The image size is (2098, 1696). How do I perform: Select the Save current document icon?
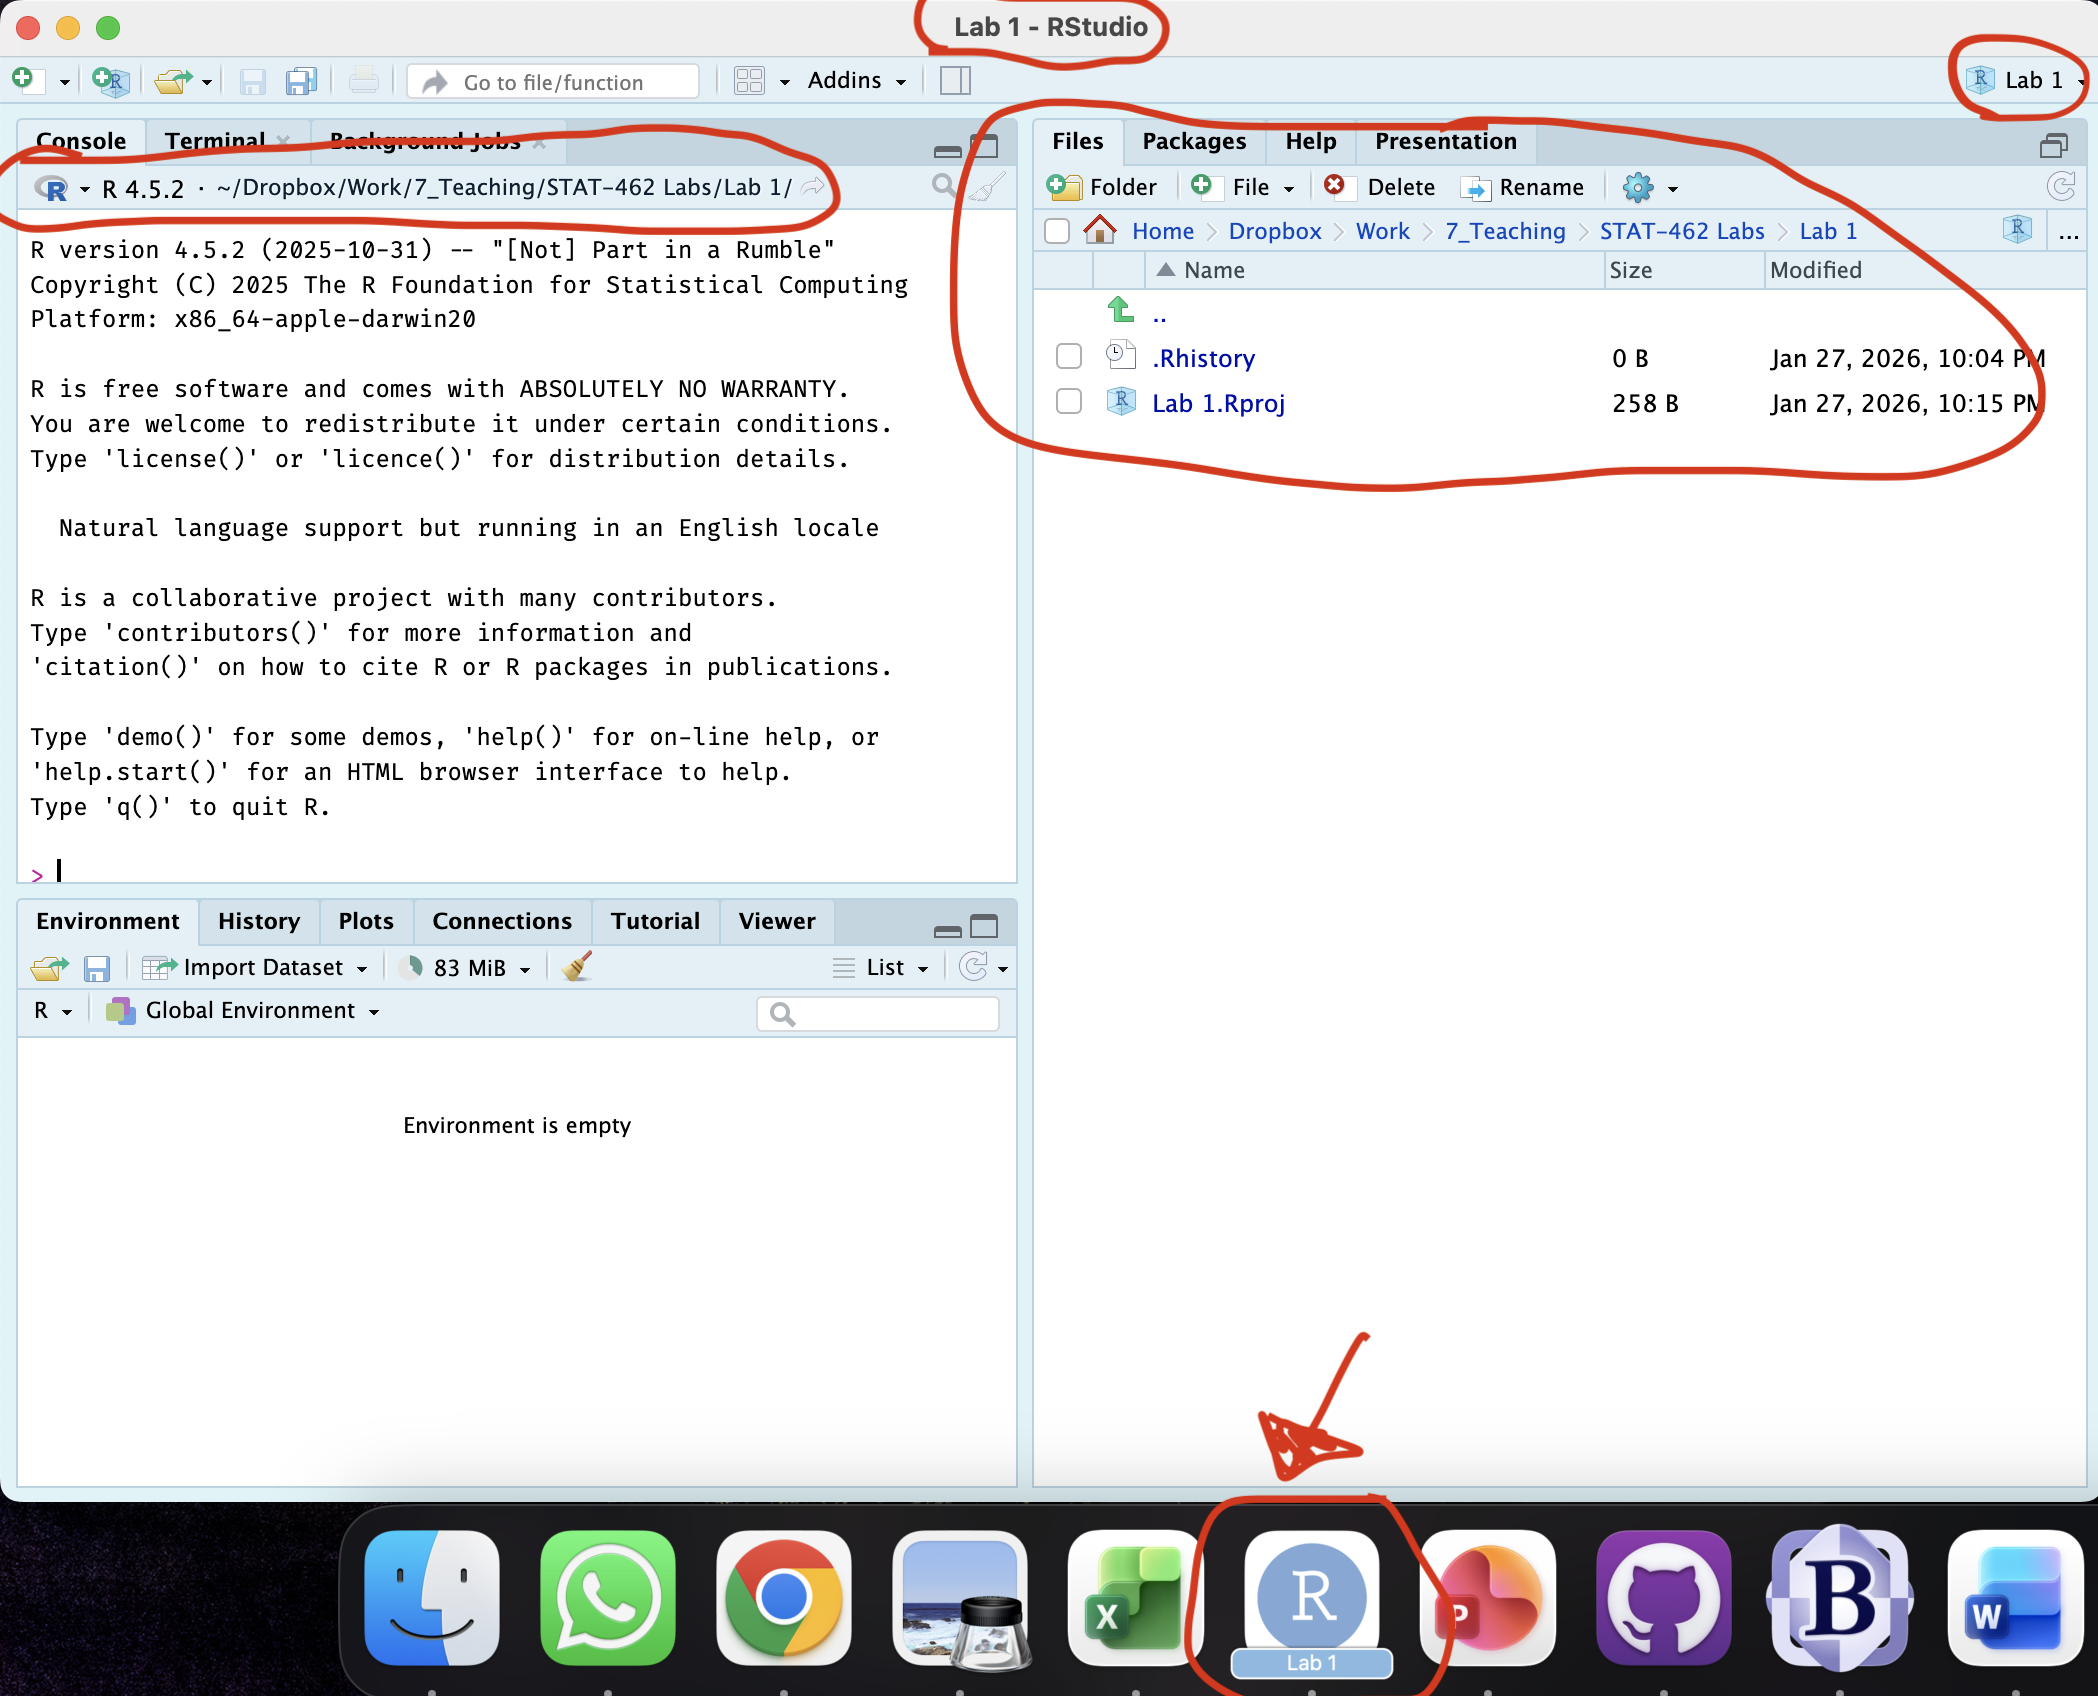coord(253,81)
